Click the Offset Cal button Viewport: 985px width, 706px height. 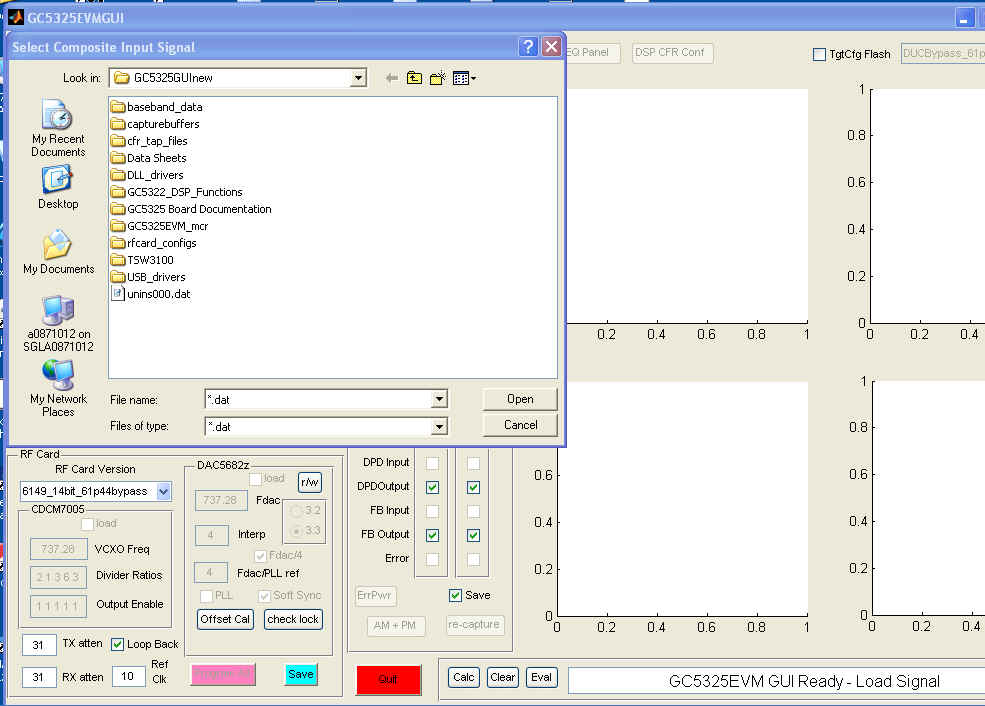225,619
